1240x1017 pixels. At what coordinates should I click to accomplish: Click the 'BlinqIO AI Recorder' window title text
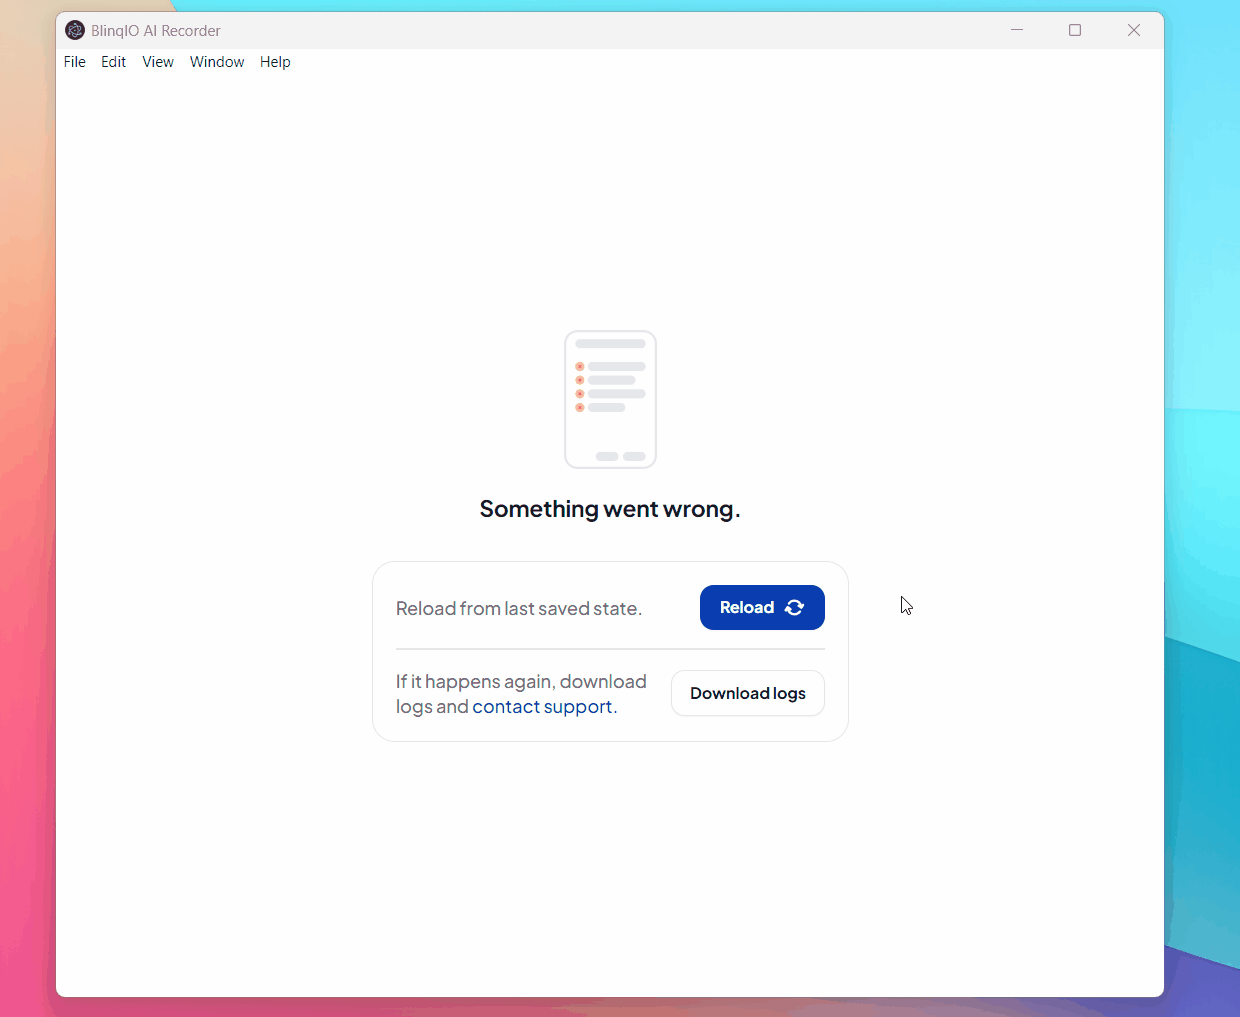[x=156, y=31]
